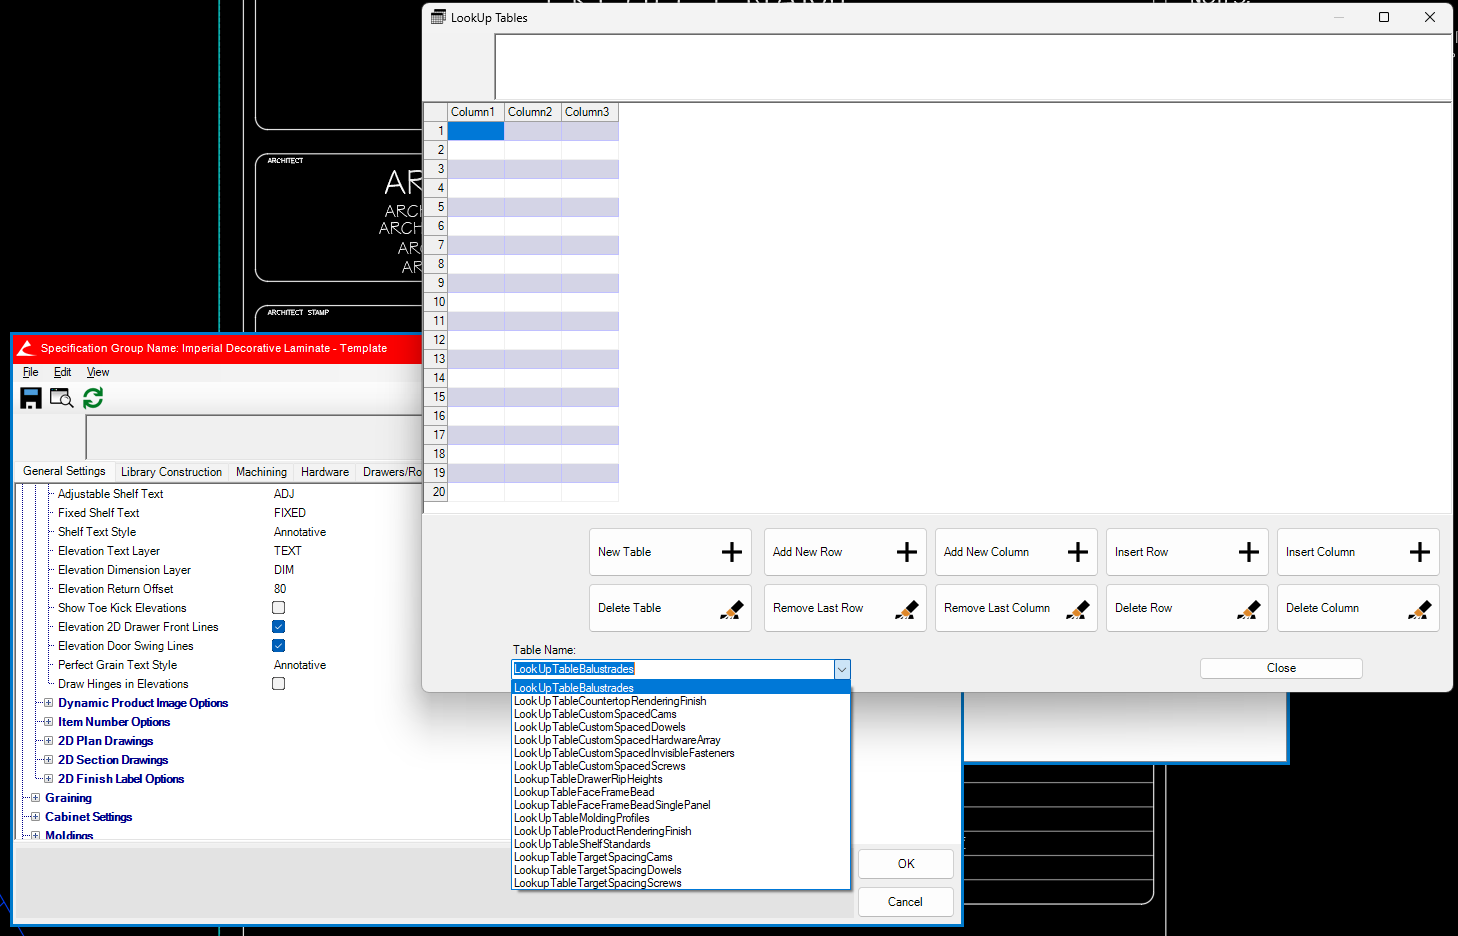Expand Item Number Options node
Viewport: 1458px width, 936px height.
pos(48,722)
